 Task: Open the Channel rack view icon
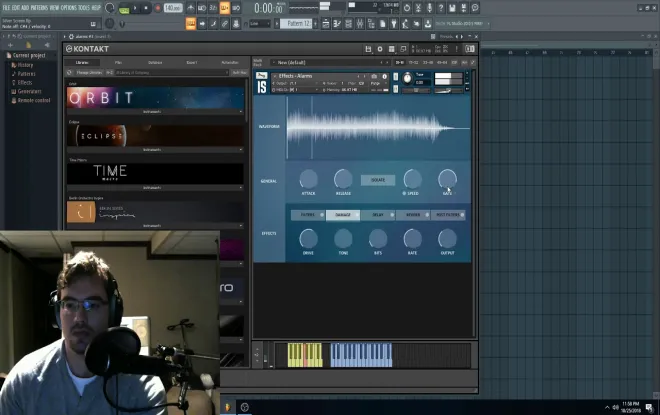tap(348, 24)
